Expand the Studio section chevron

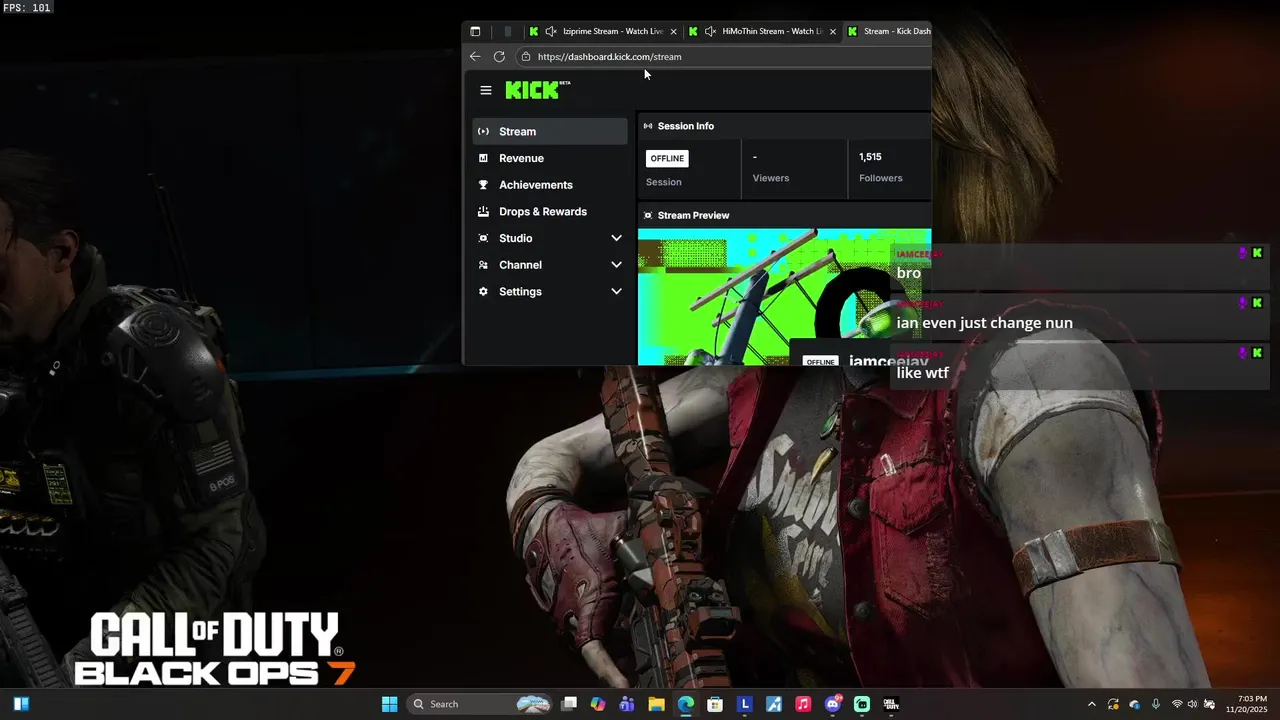(616, 238)
